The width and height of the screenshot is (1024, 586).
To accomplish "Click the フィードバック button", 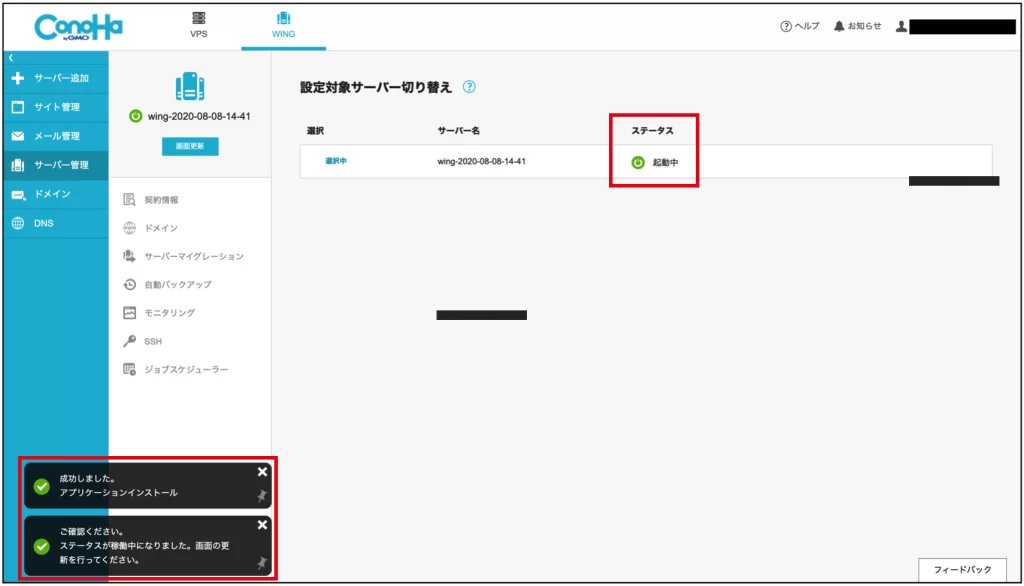I will coord(962,569).
